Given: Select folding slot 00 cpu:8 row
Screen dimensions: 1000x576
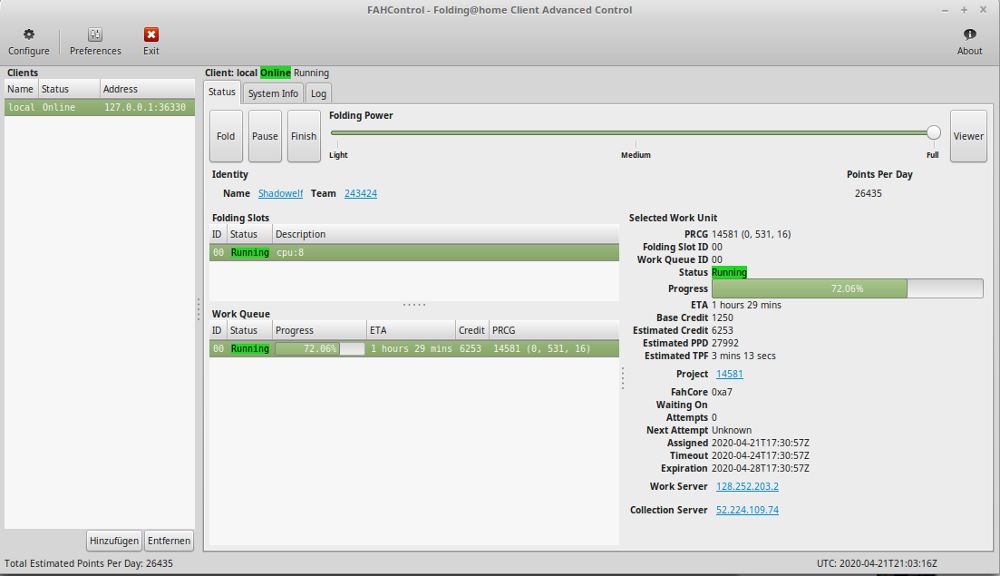Looking at the screenshot, I should coord(414,253).
